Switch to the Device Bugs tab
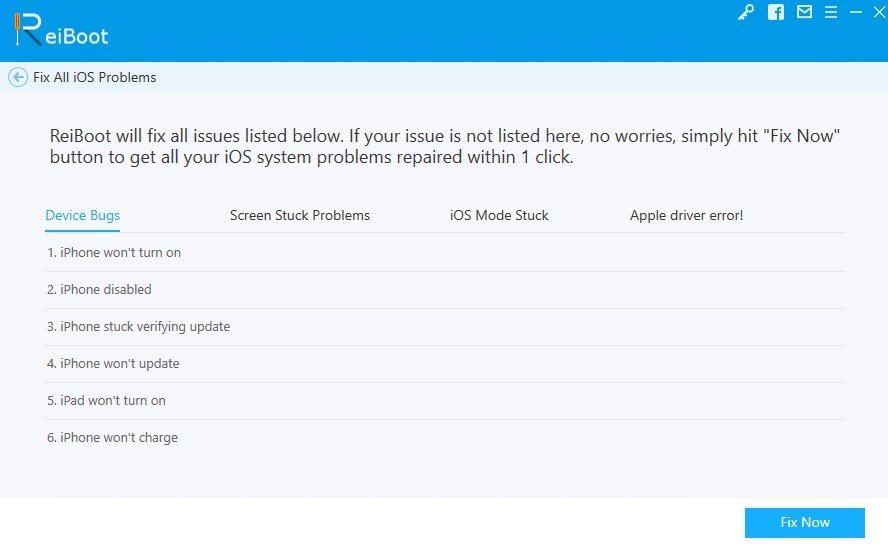 click(83, 215)
